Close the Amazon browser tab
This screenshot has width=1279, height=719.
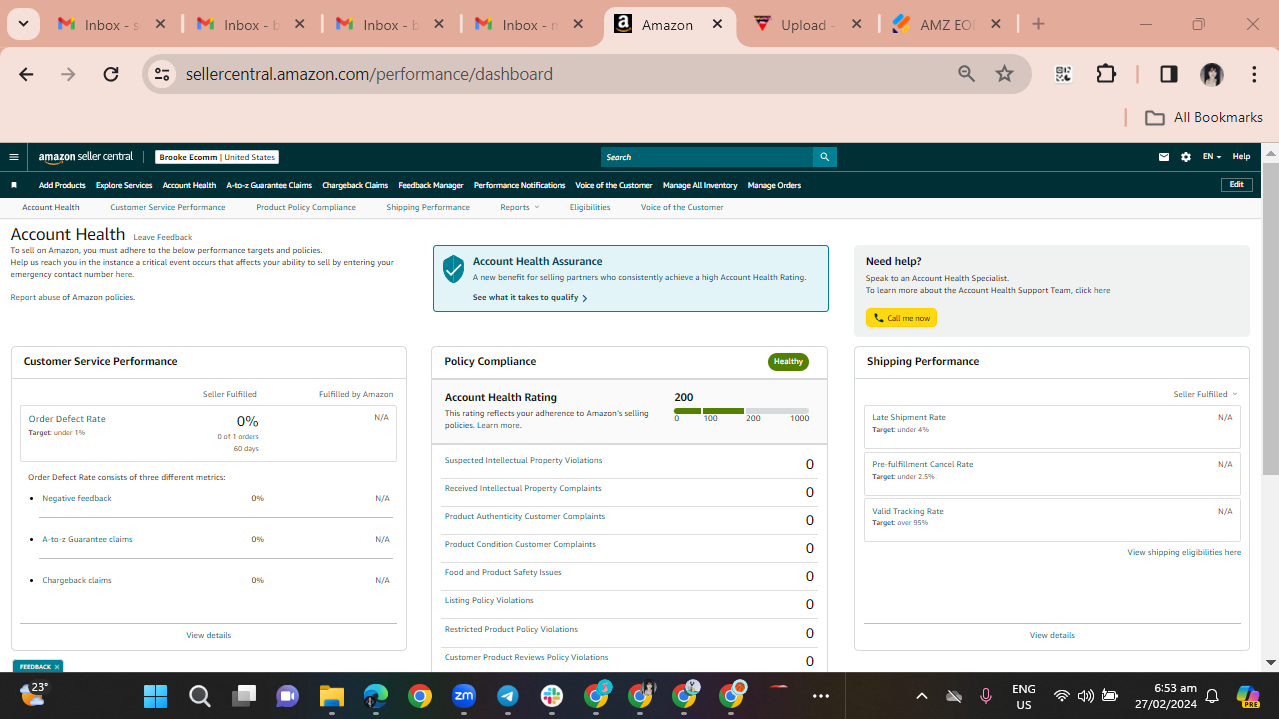pos(717,25)
